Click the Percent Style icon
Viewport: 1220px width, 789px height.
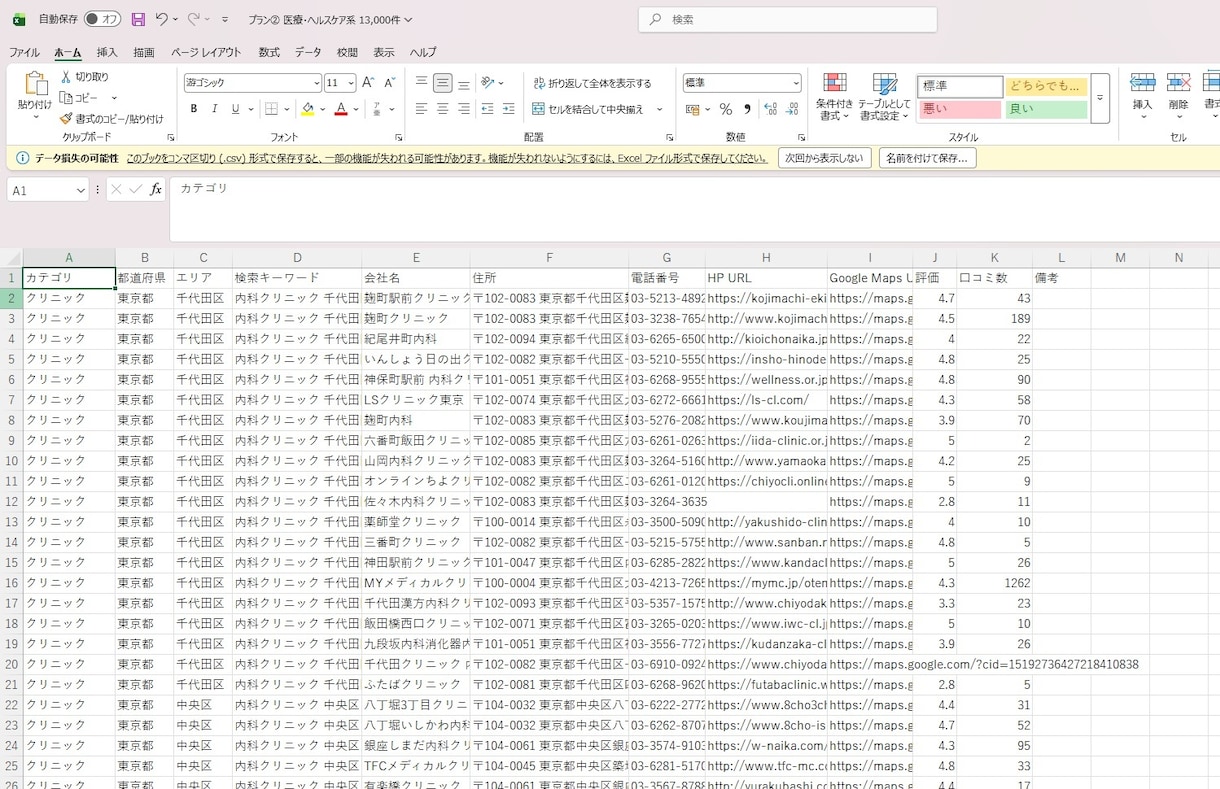pos(726,109)
